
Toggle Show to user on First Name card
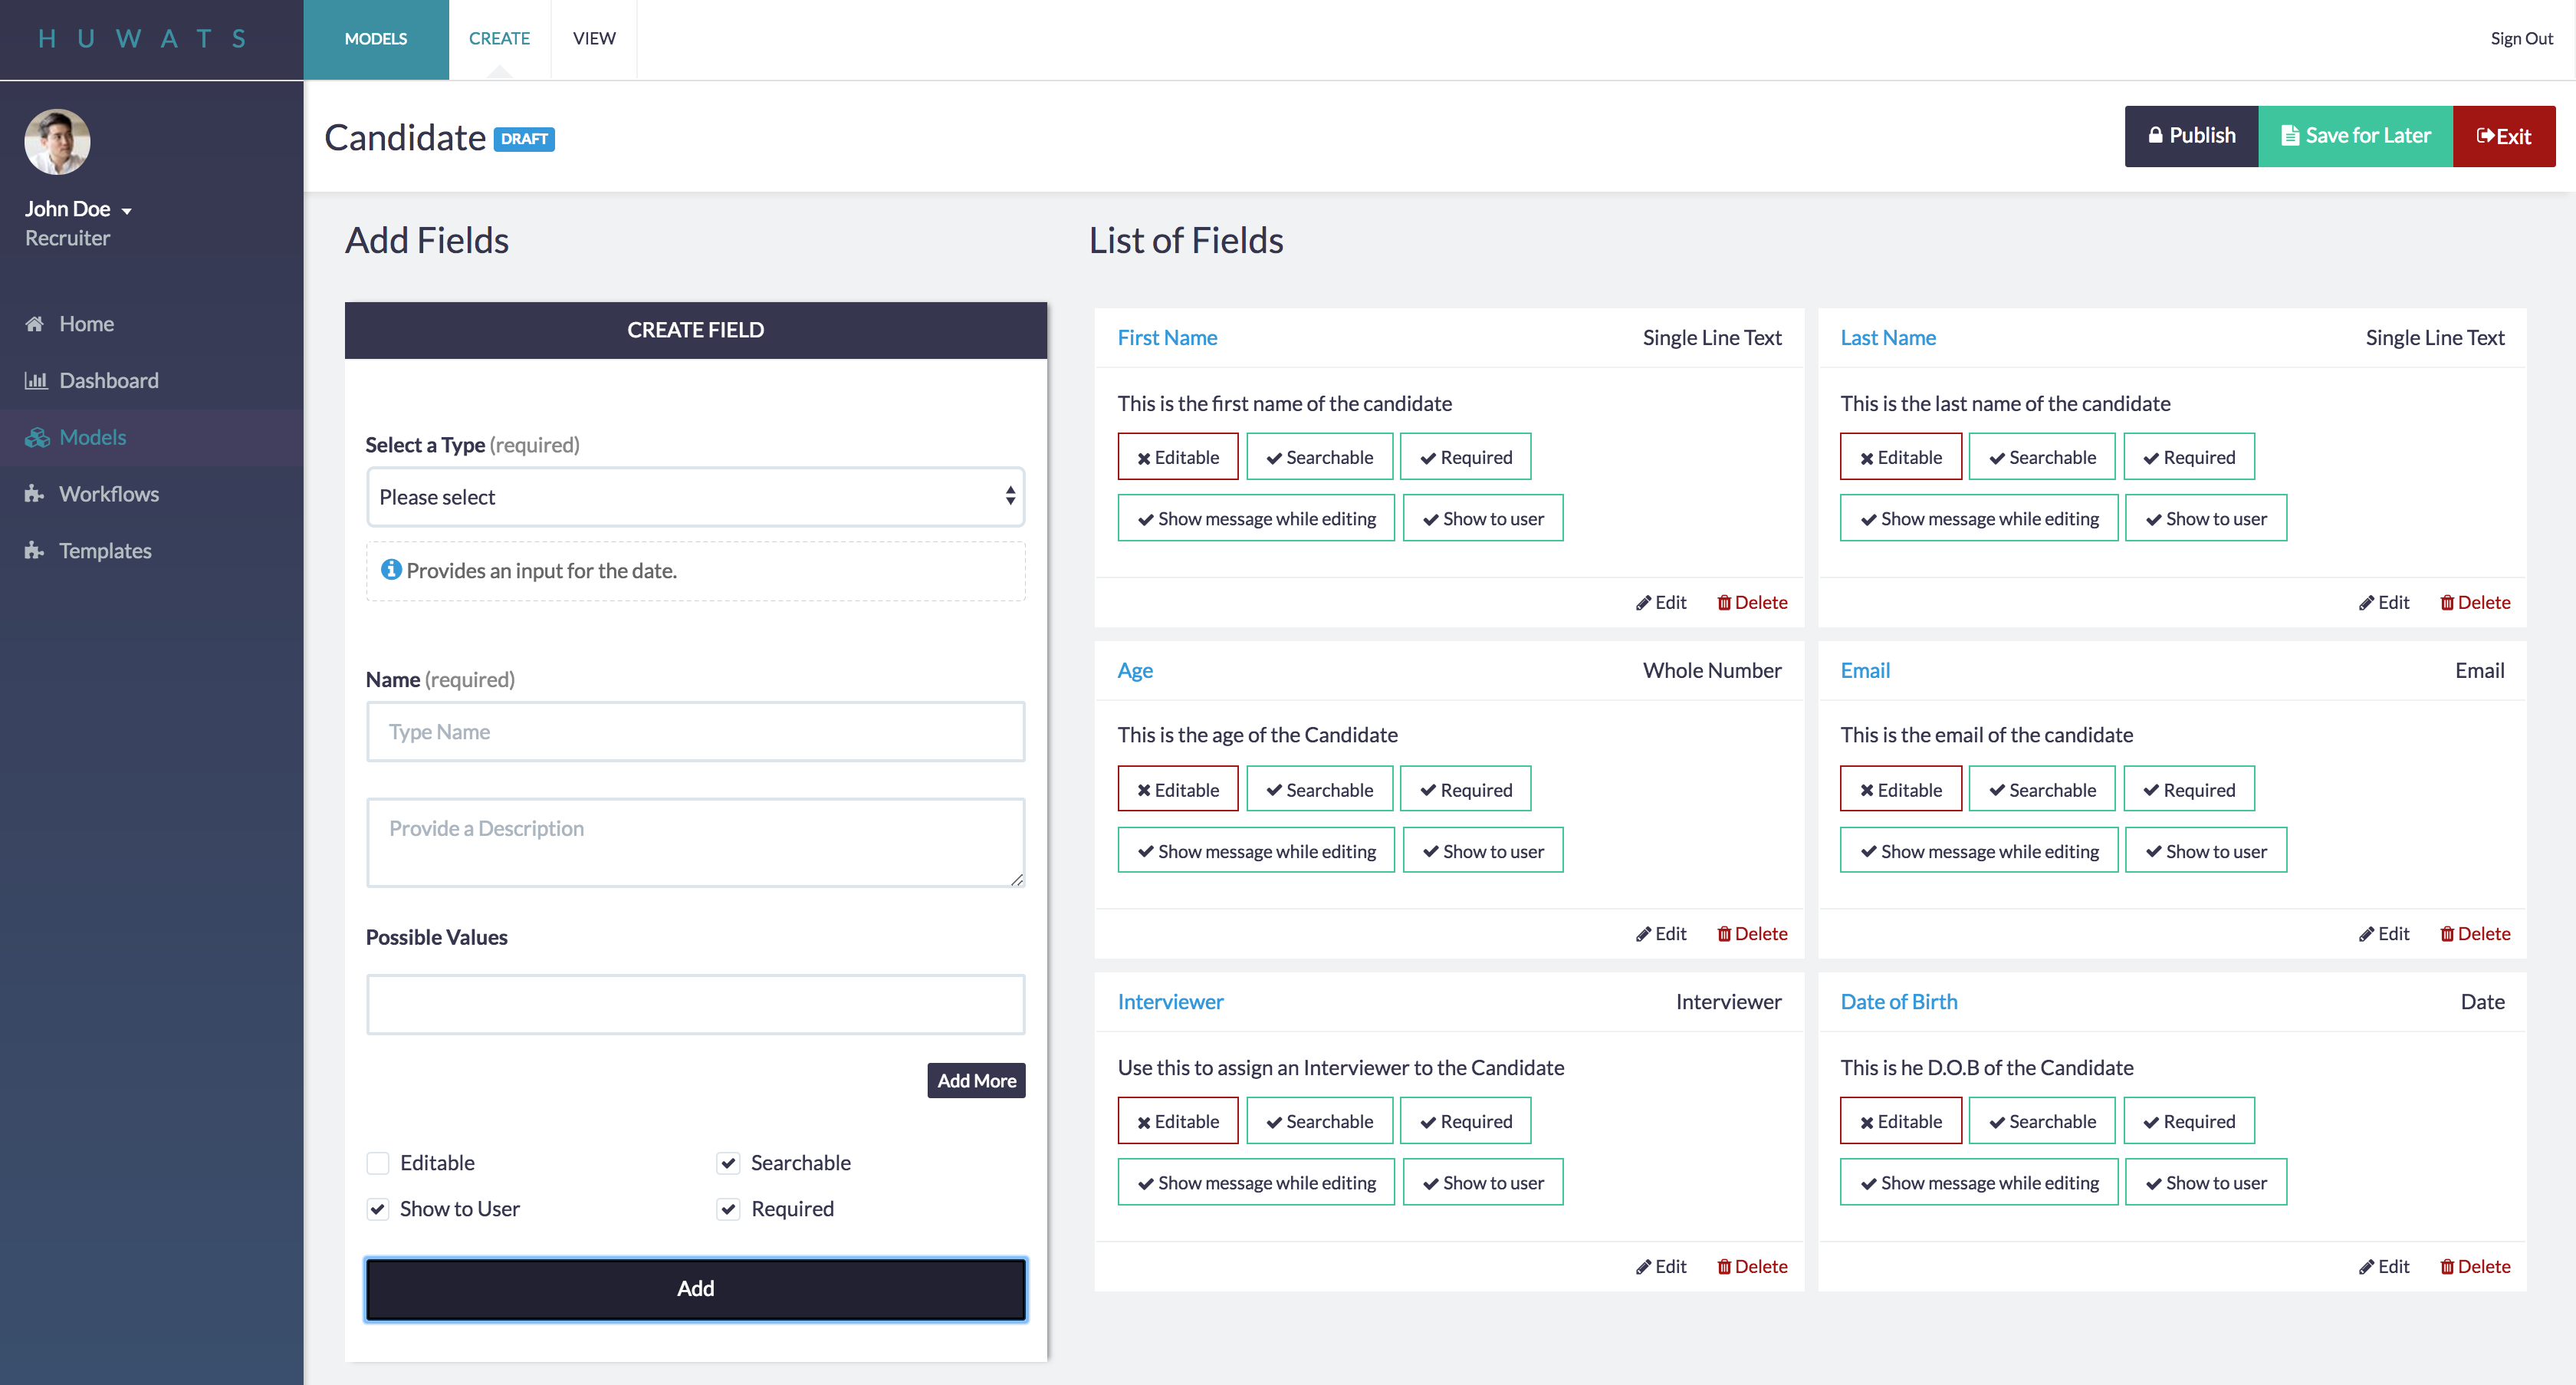1482,518
